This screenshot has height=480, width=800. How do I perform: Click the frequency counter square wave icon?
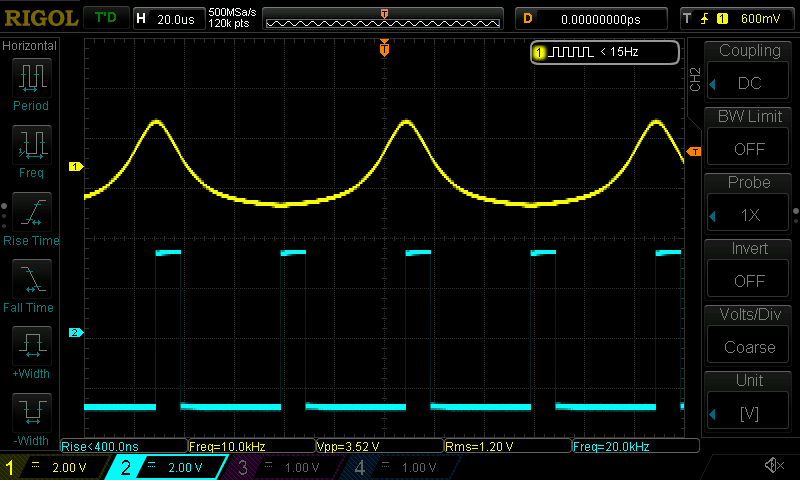(x=573, y=52)
